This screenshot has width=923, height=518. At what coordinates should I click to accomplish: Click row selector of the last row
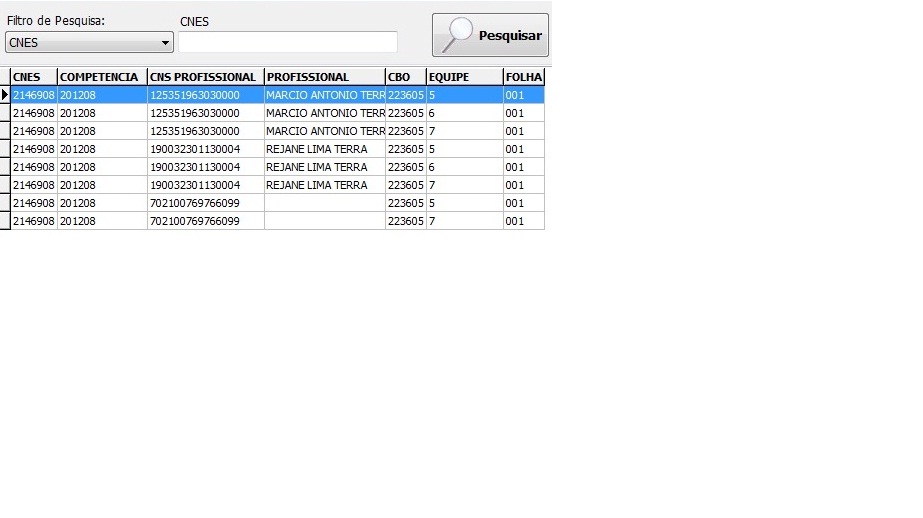click(5, 221)
